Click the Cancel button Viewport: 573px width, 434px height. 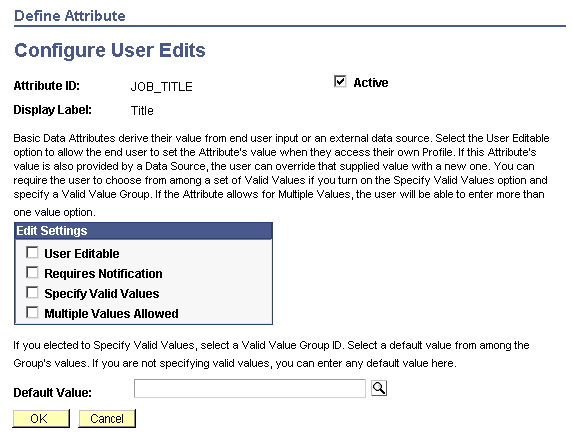(107, 419)
